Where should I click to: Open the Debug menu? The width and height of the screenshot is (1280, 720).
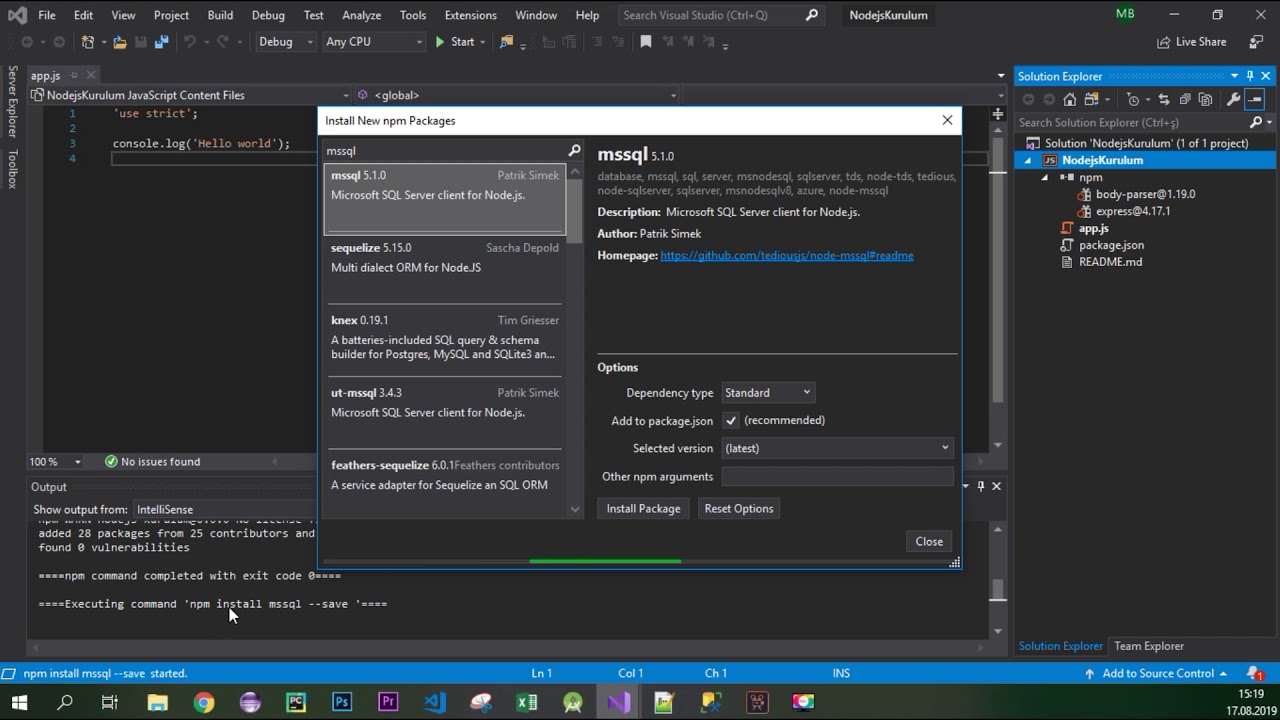click(268, 15)
